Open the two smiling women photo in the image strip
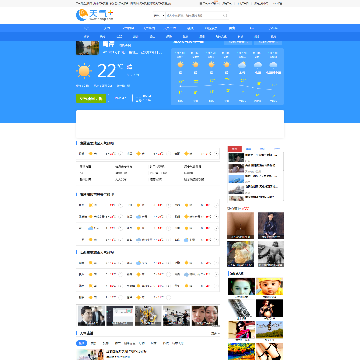360x360 pixels. 205,316
